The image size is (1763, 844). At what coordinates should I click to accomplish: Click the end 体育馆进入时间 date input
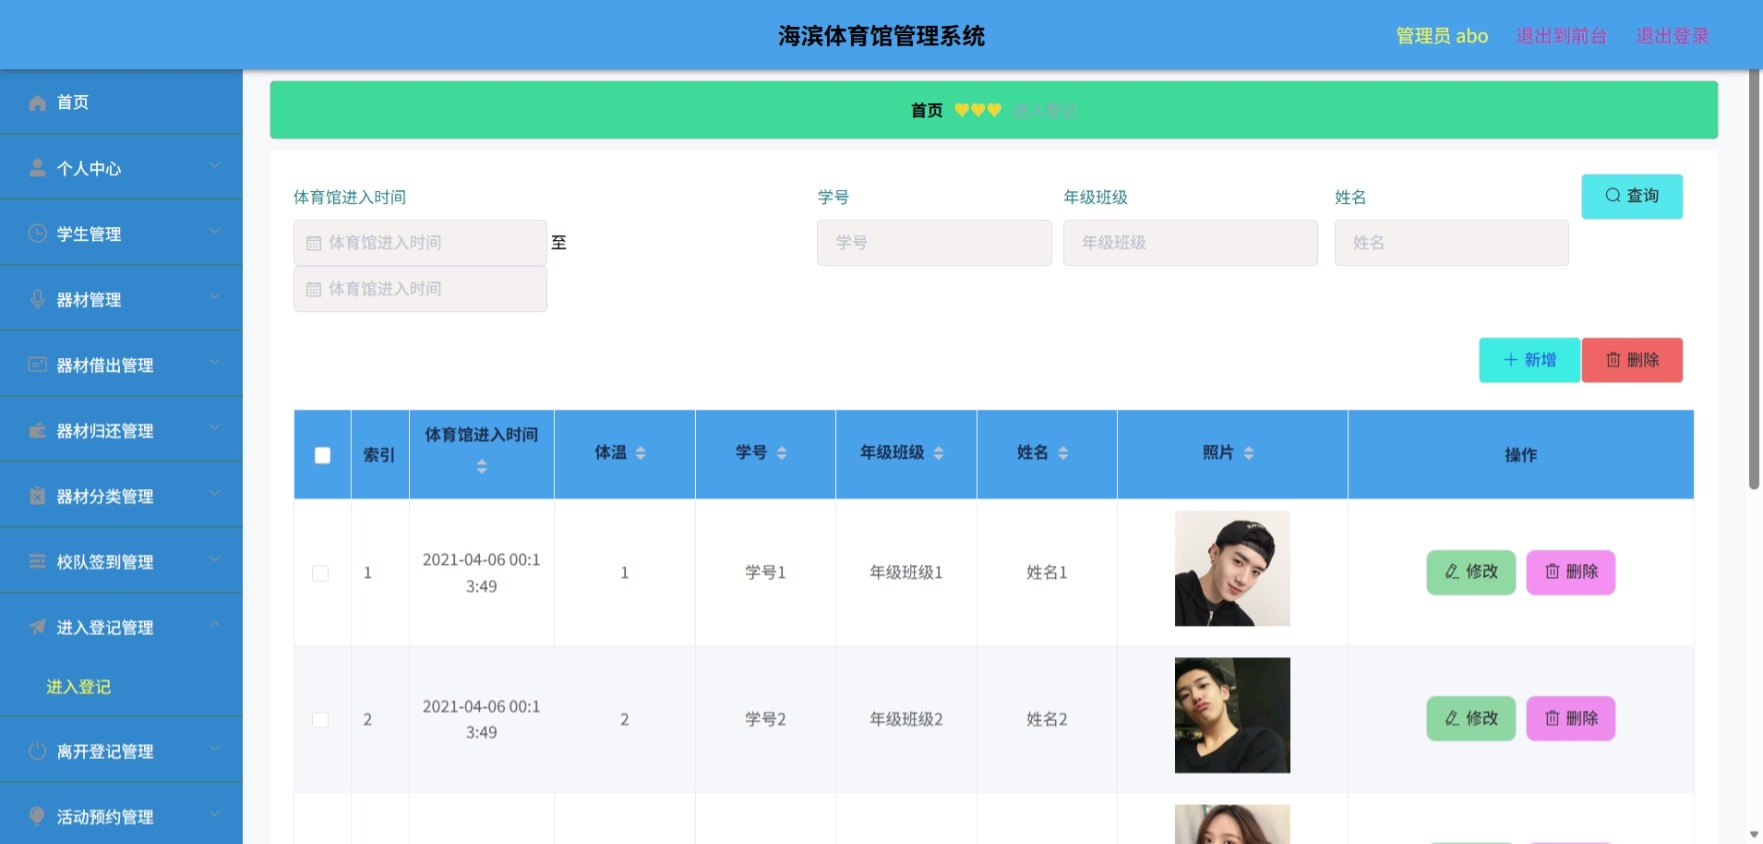click(x=420, y=289)
